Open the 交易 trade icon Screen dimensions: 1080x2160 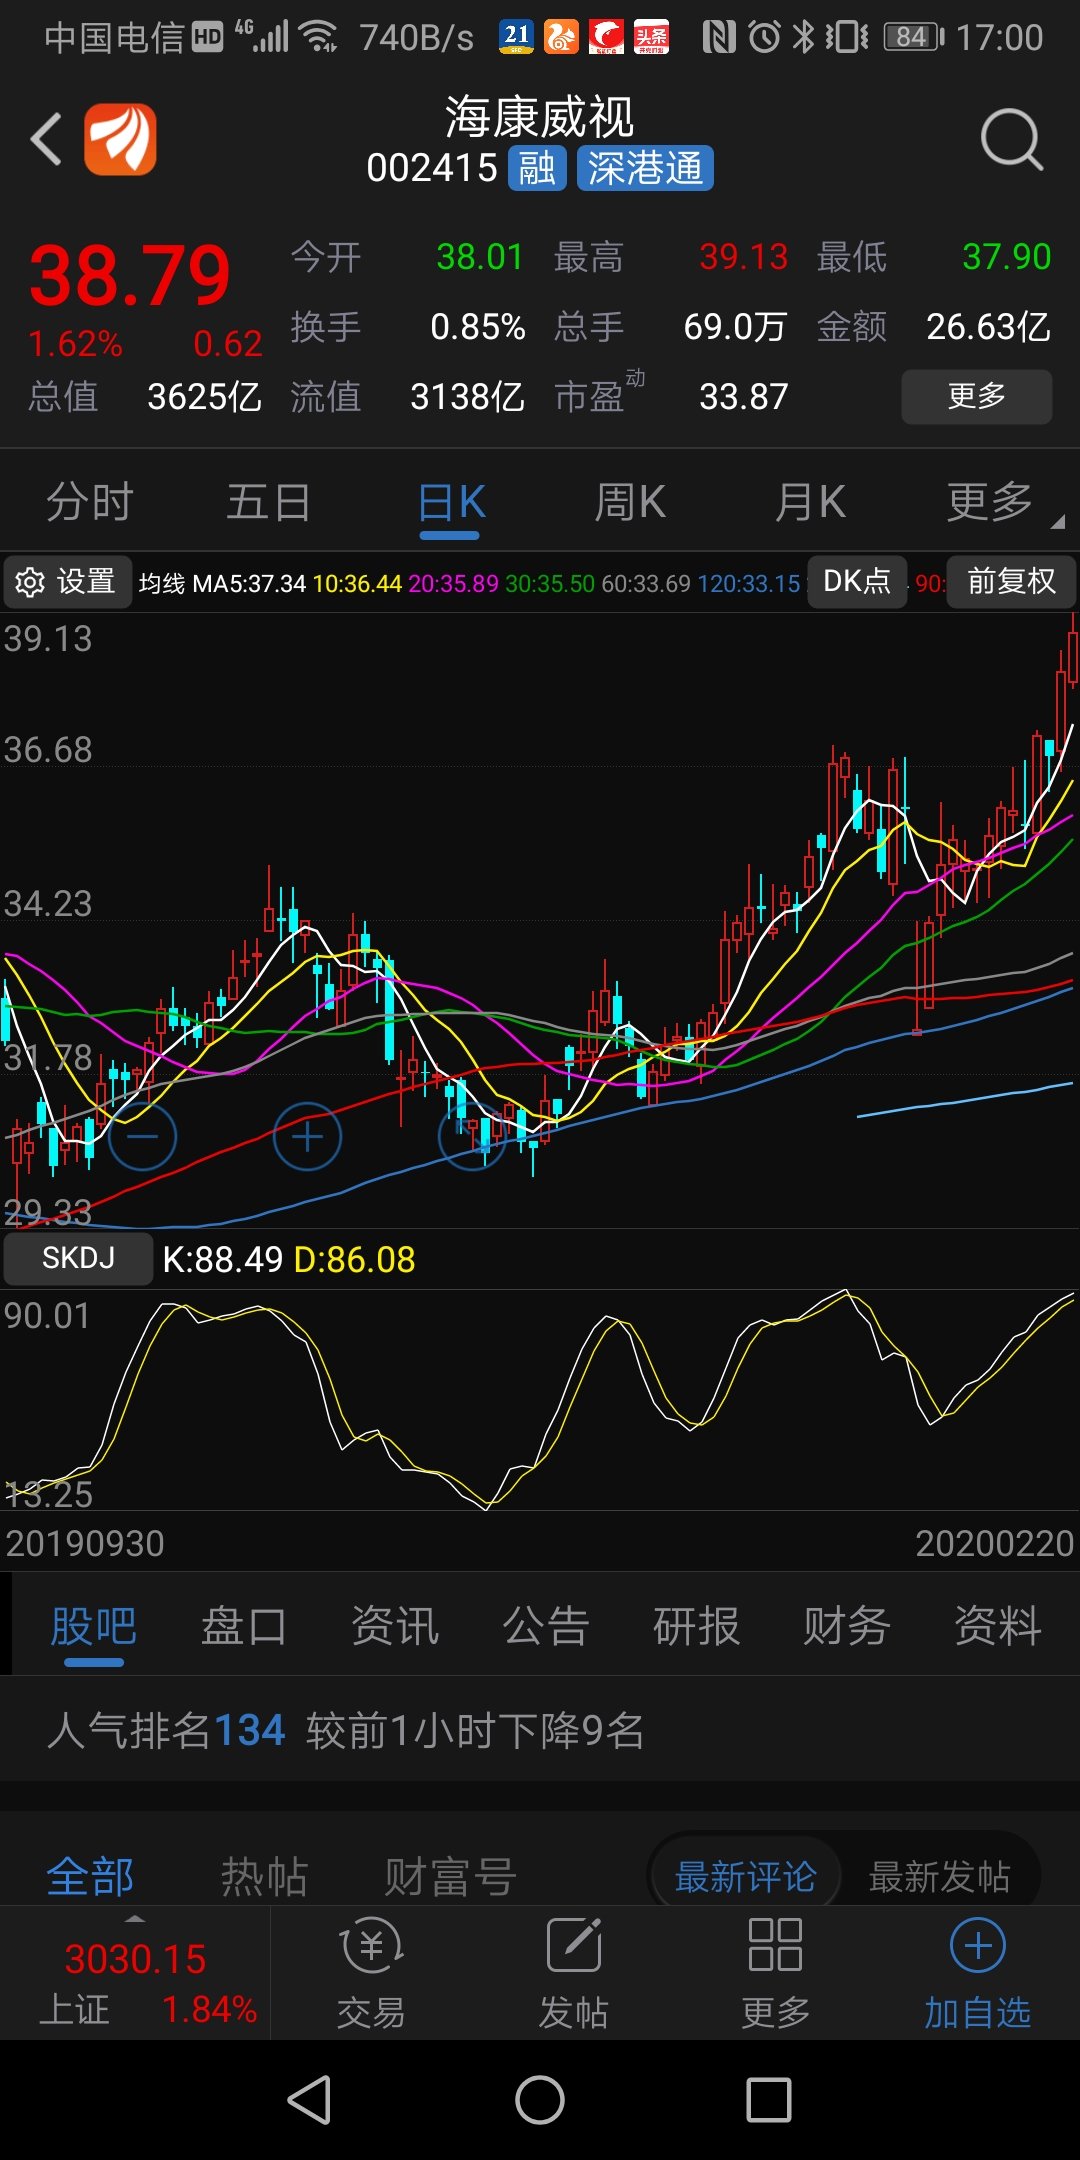tap(372, 1973)
